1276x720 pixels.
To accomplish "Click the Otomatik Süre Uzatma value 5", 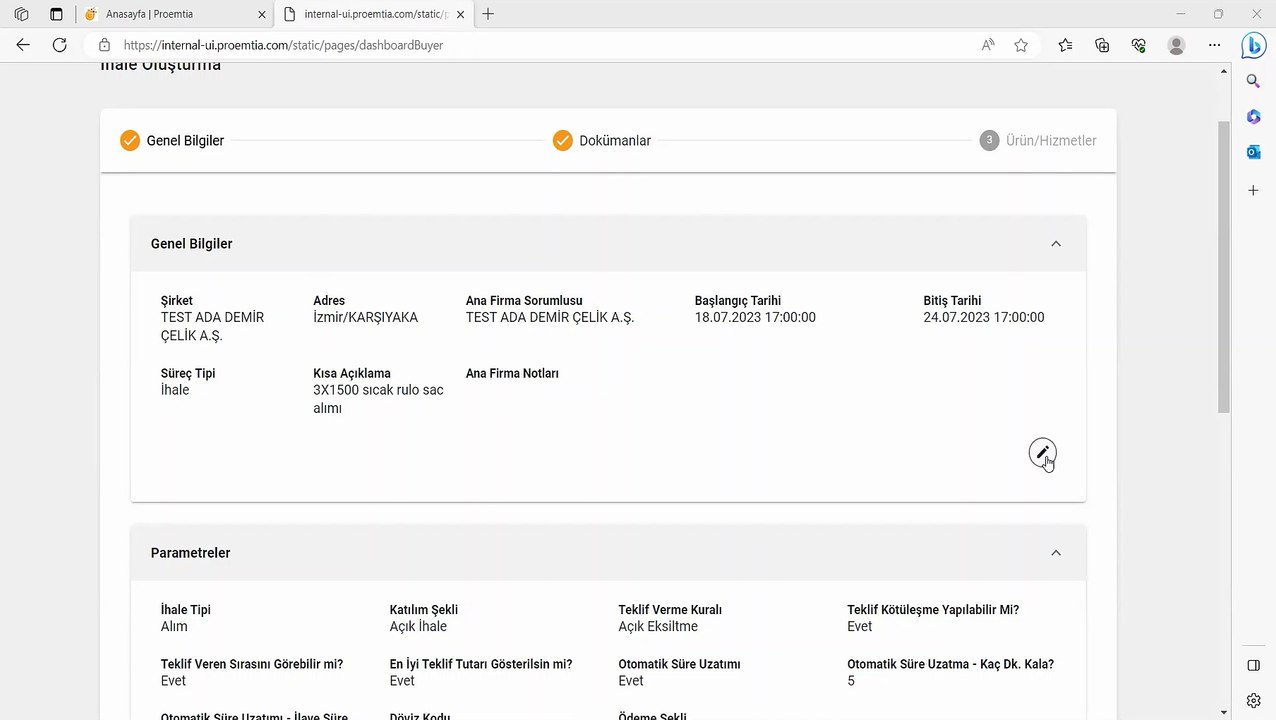I will pos(851,680).
